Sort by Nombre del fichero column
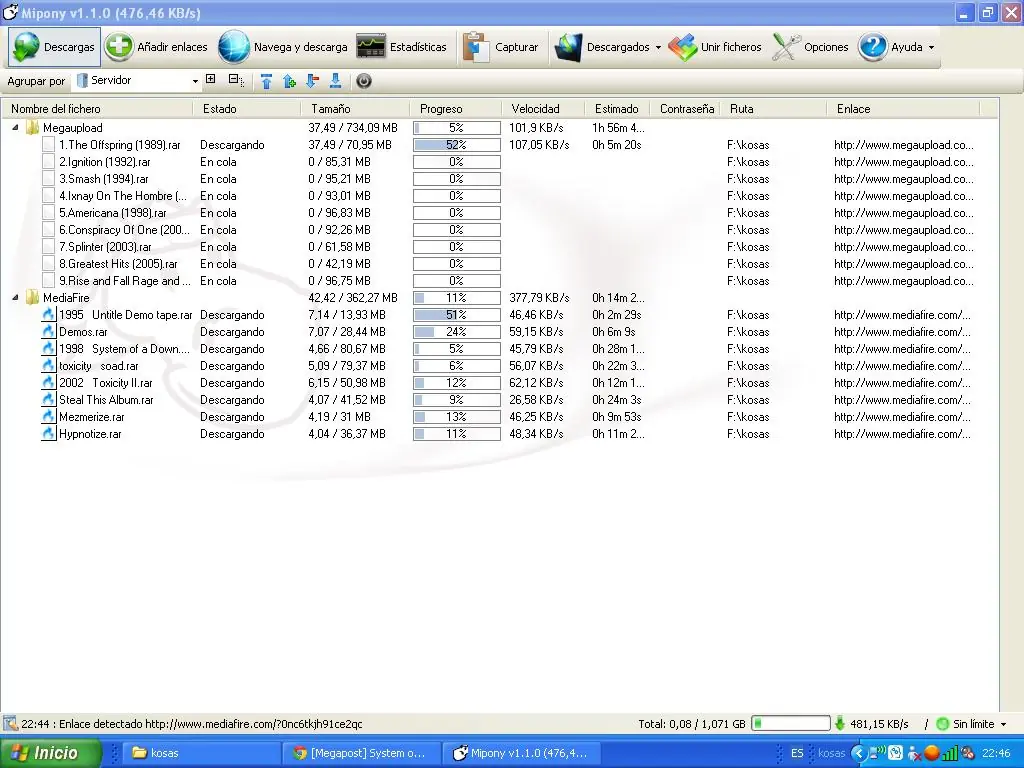 (97, 109)
